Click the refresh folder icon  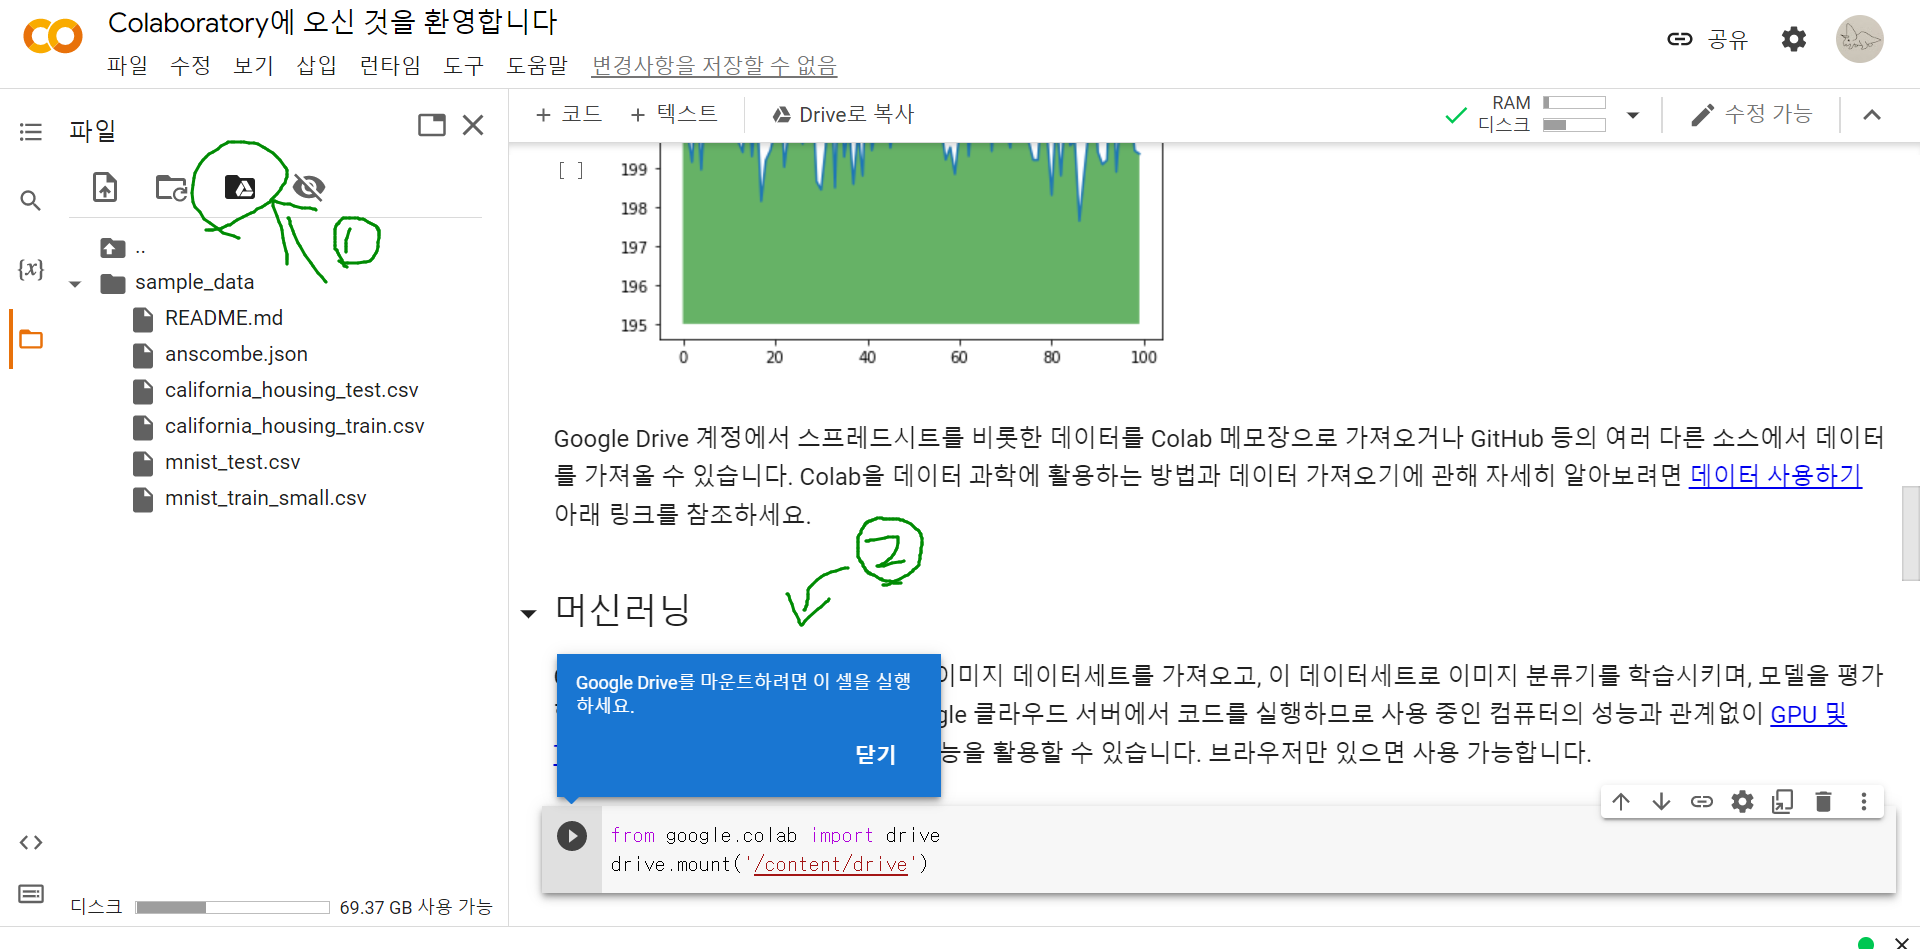171,187
